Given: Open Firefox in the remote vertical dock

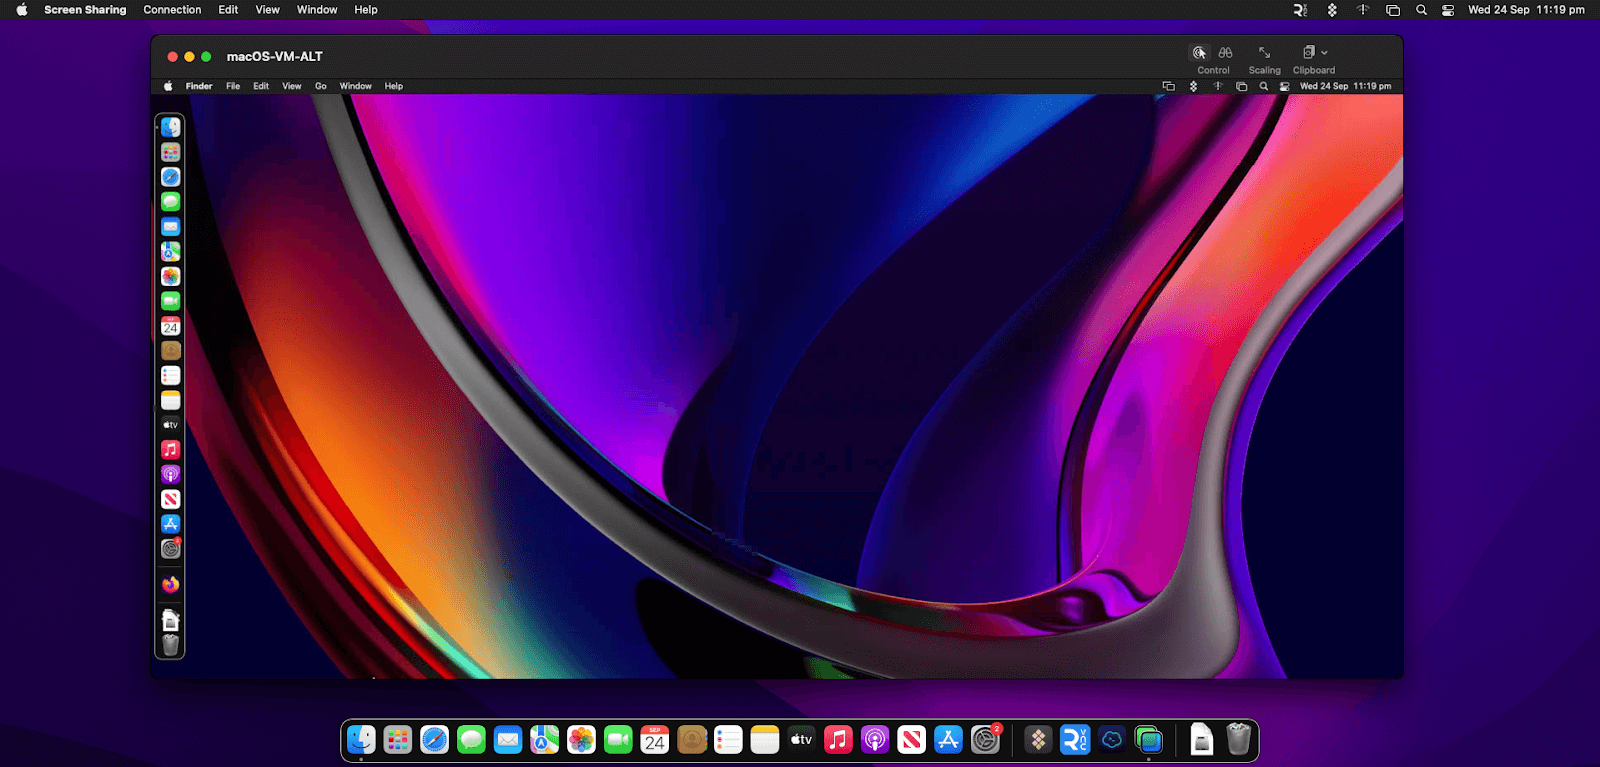Looking at the screenshot, I should [x=171, y=584].
